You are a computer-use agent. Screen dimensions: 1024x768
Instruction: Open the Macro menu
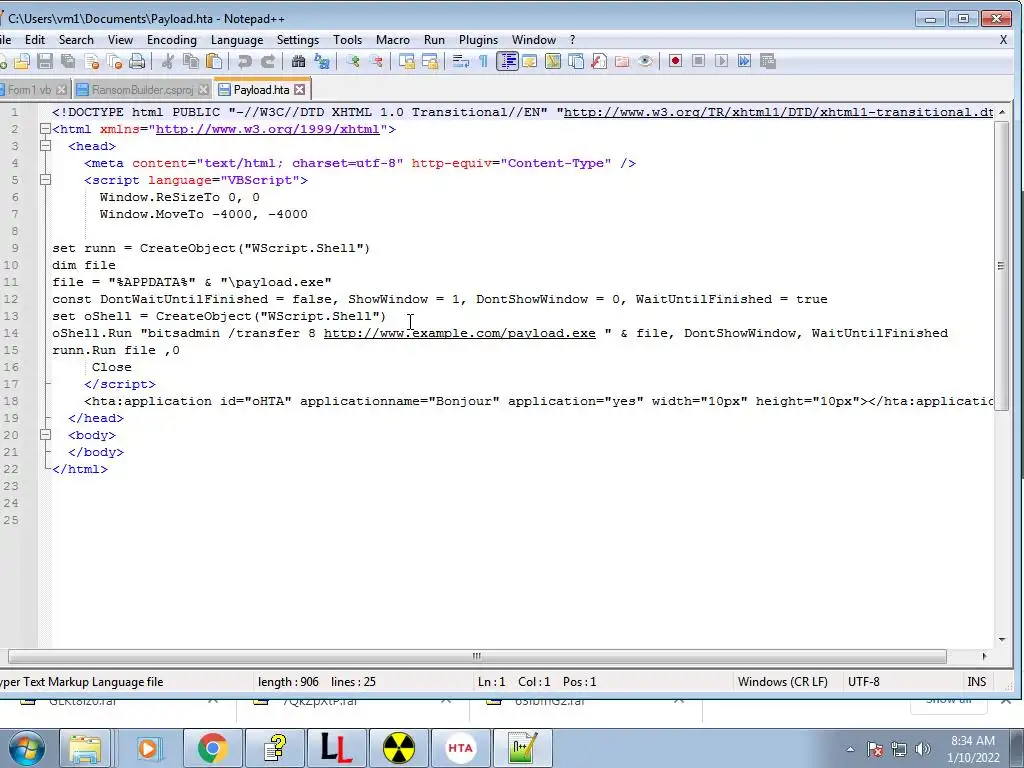393,40
